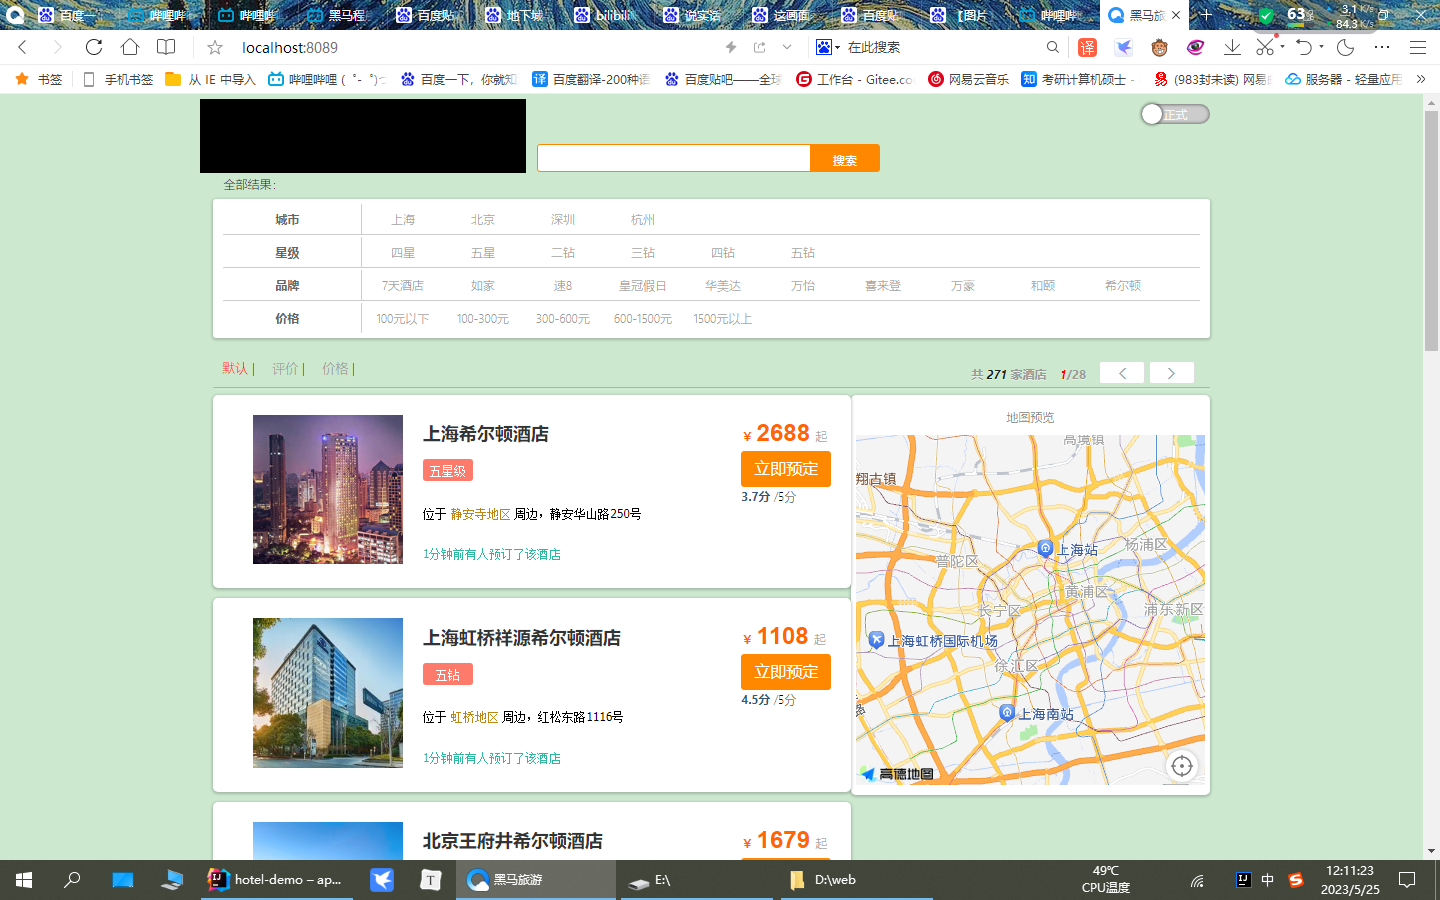
Task: Click the 上海虹桥祥源希尔顿酒店 photo thumbnail
Action: (328, 693)
